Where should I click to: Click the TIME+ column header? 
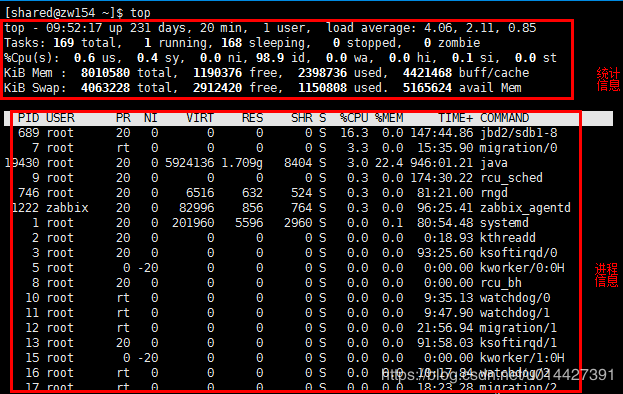[x=456, y=118]
